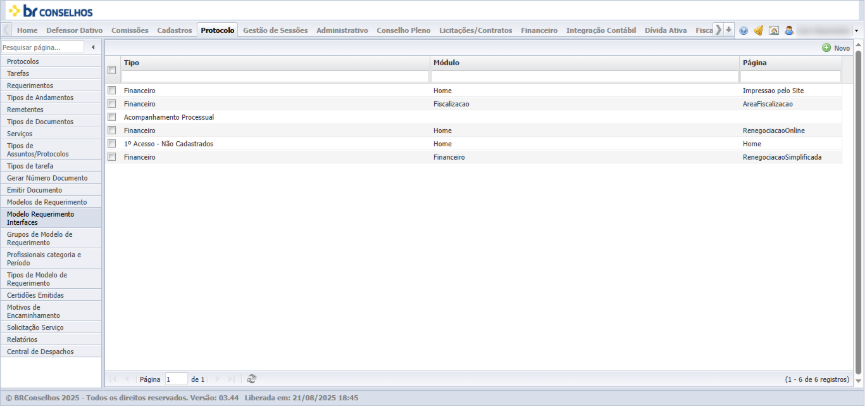Go to previous page arrow icon
Viewport: 865px width, 406px height.
tap(127, 379)
